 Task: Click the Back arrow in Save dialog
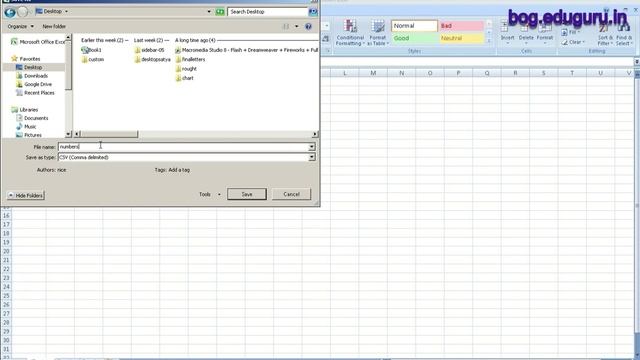coord(10,12)
